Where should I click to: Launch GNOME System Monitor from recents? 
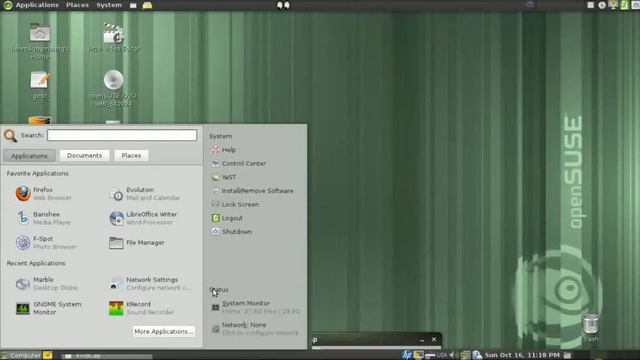48,308
